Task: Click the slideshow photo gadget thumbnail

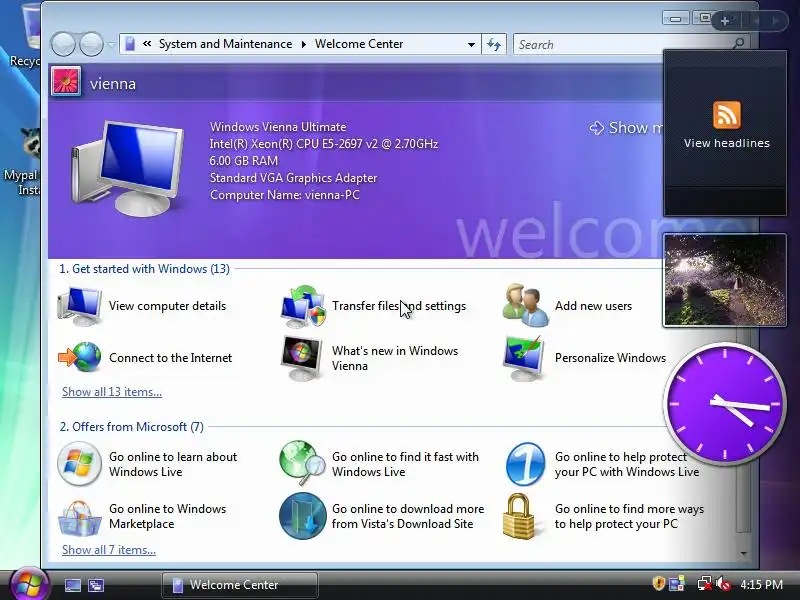Action: [x=724, y=280]
